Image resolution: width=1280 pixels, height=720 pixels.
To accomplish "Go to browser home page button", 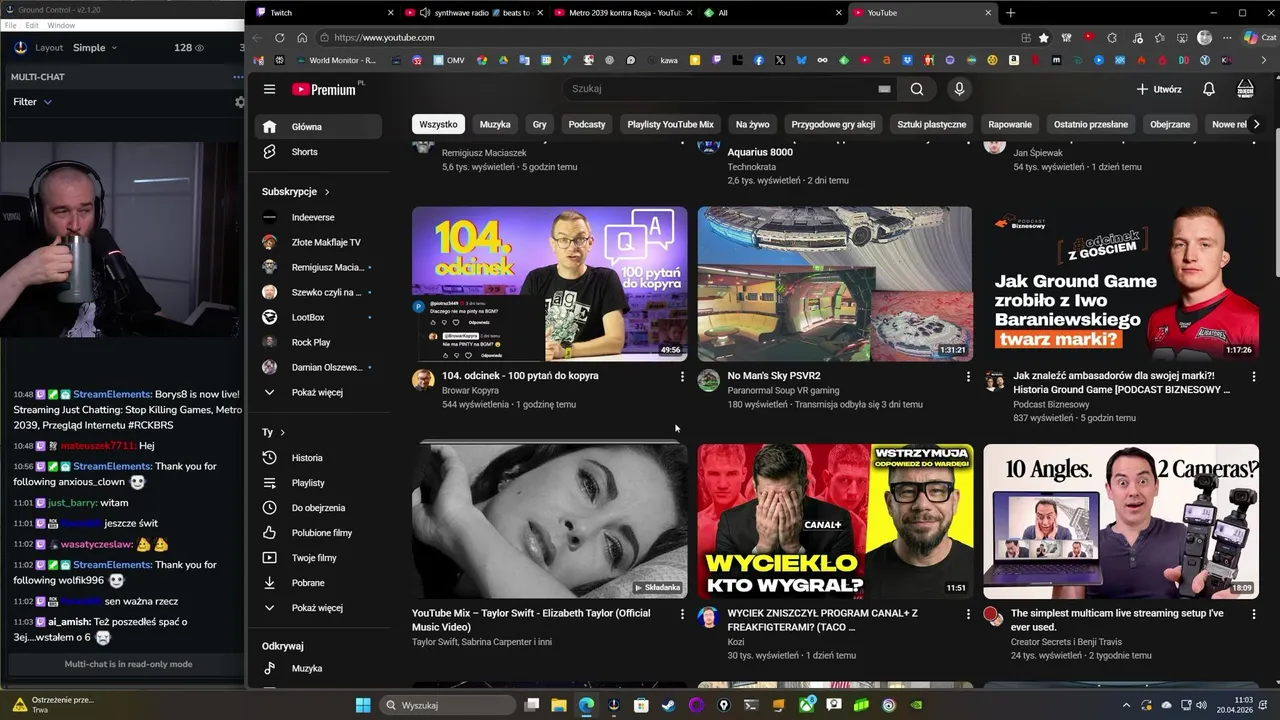I will point(302,38).
